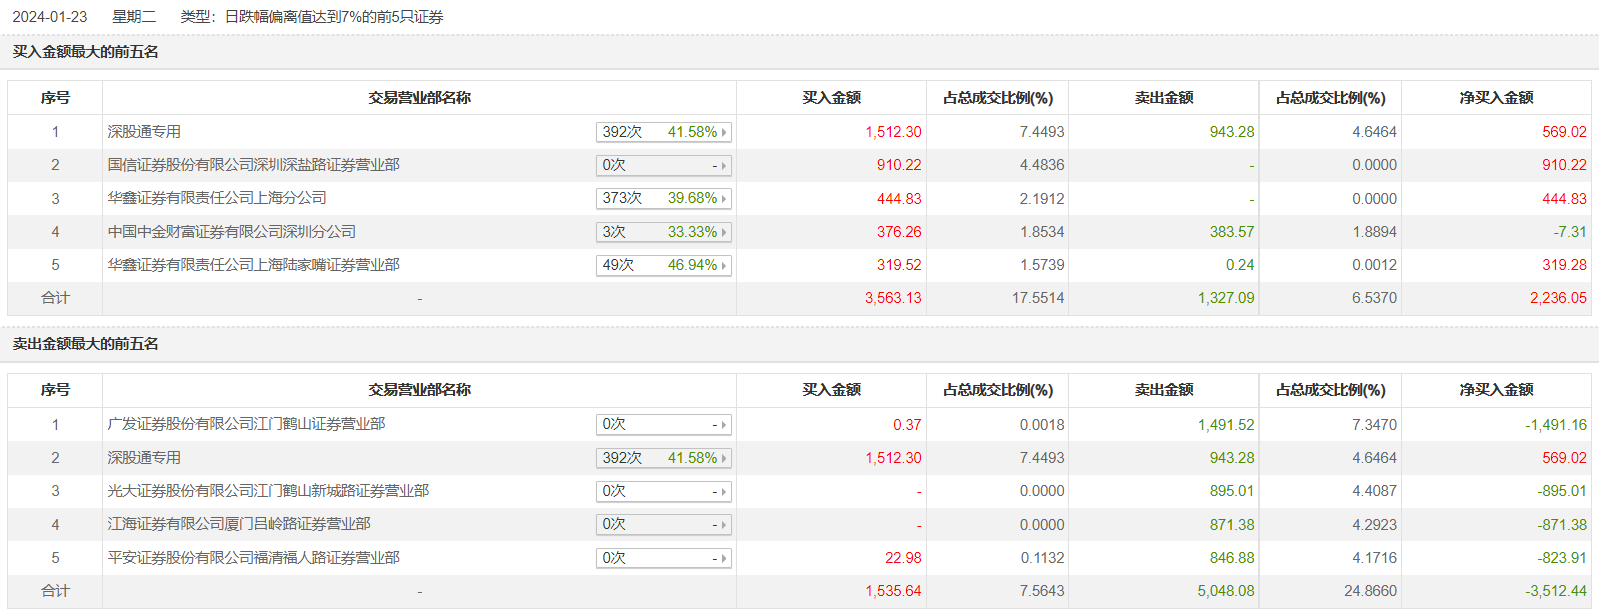Open 江海证券有限公司厦门吕岭路证券营业部

click(239, 524)
